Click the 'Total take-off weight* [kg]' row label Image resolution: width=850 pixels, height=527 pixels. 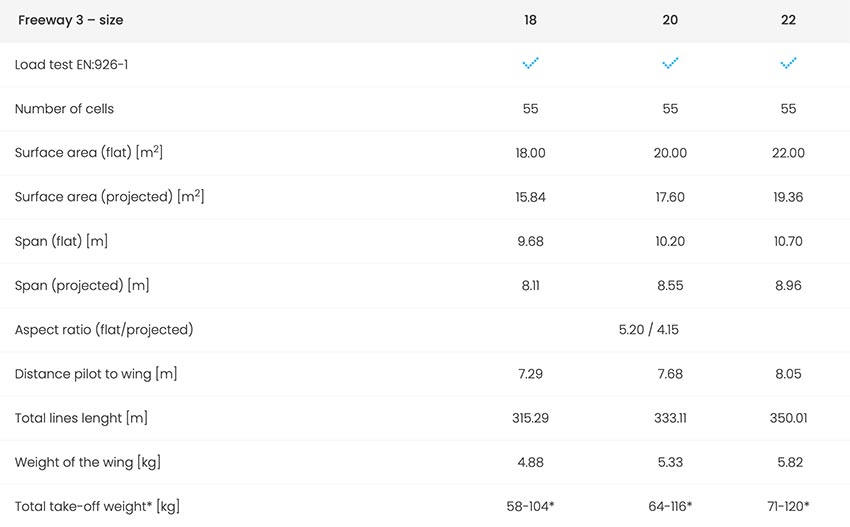[x=97, y=506]
